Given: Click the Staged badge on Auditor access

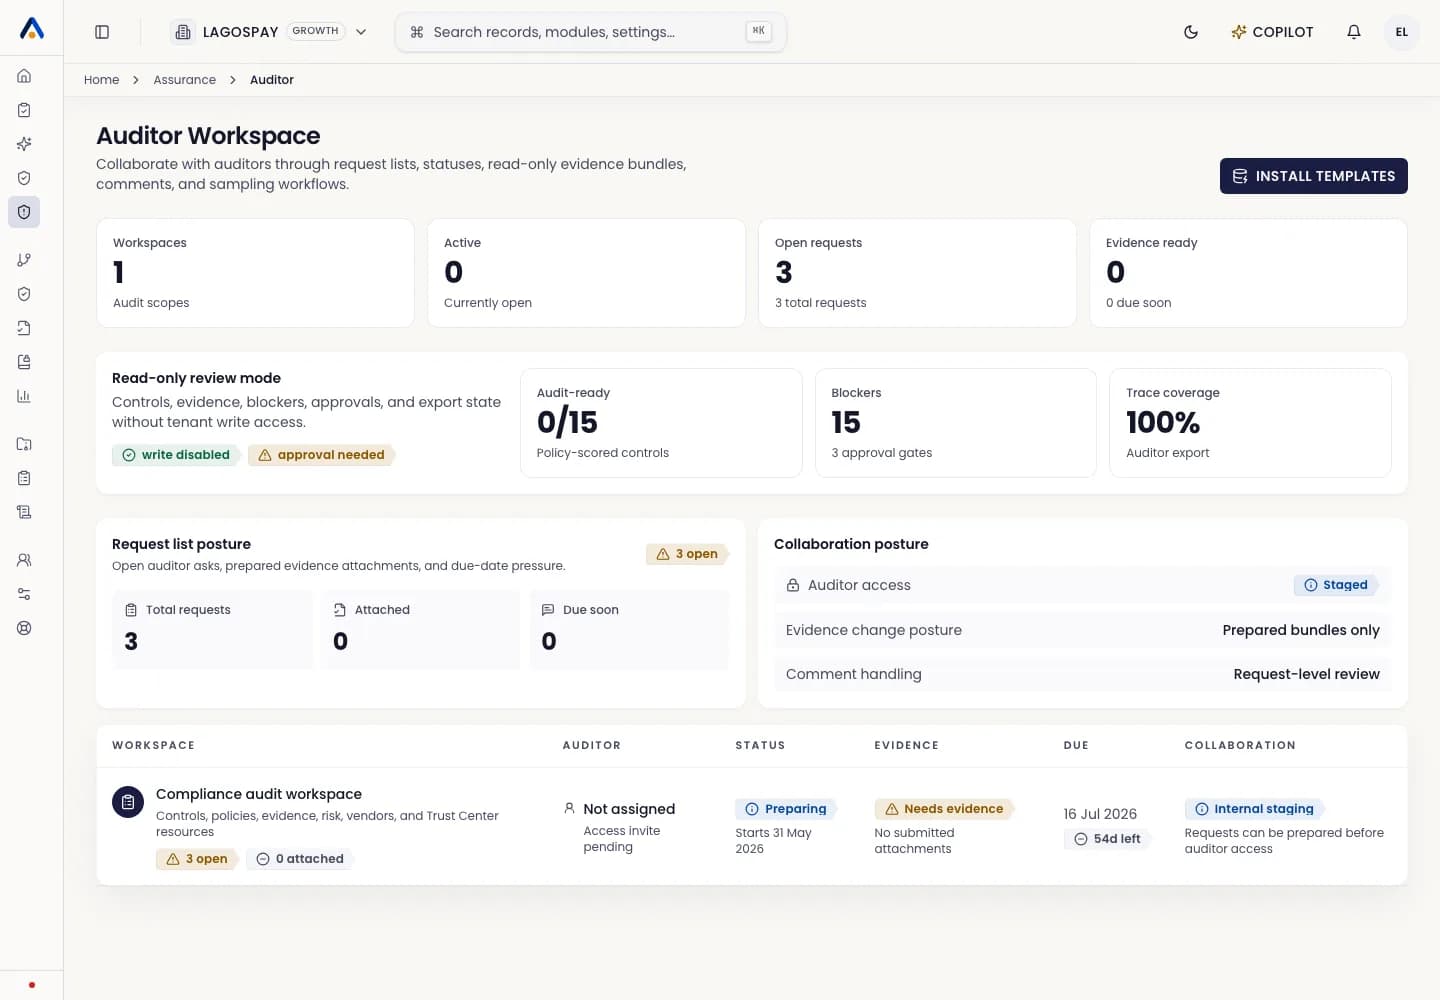Looking at the screenshot, I should coord(1335,585).
